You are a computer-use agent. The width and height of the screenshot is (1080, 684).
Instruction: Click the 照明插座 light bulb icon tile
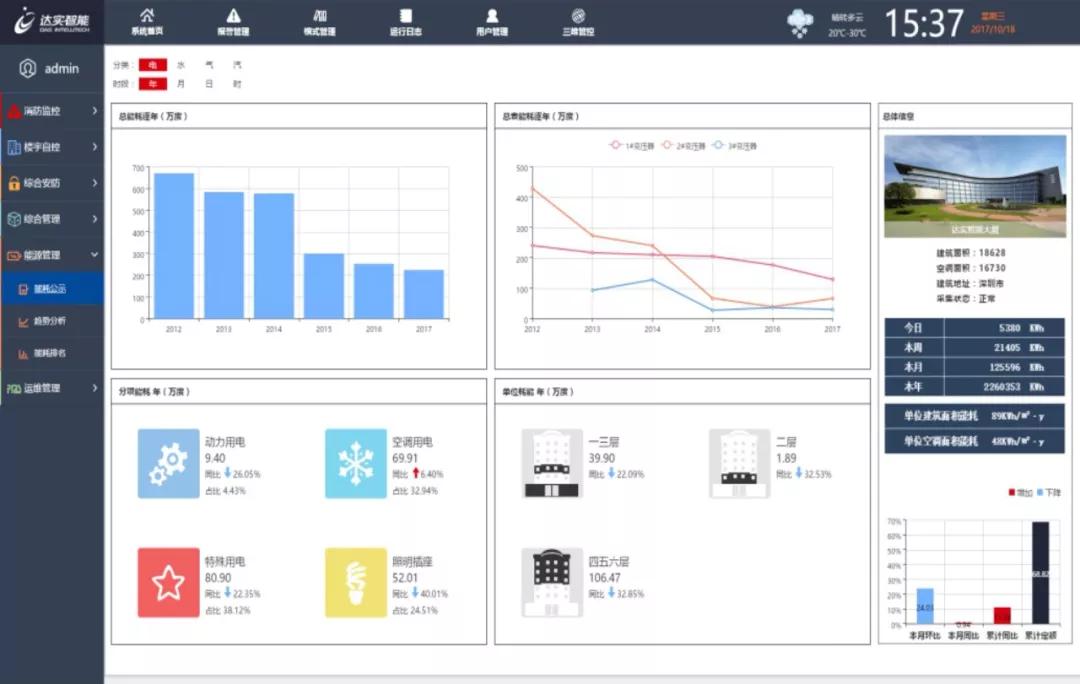[355, 582]
